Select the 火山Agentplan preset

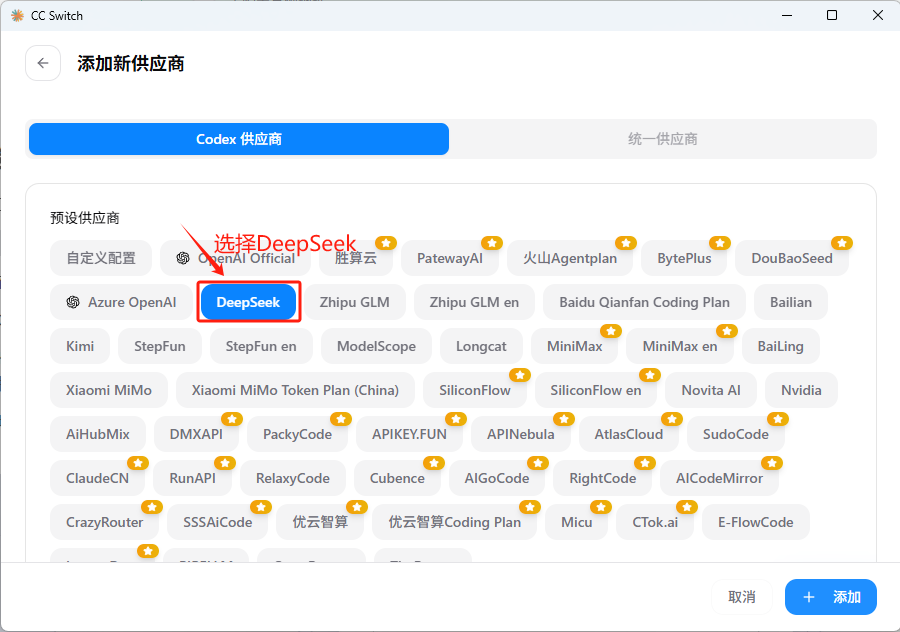pyautogui.click(x=569, y=258)
